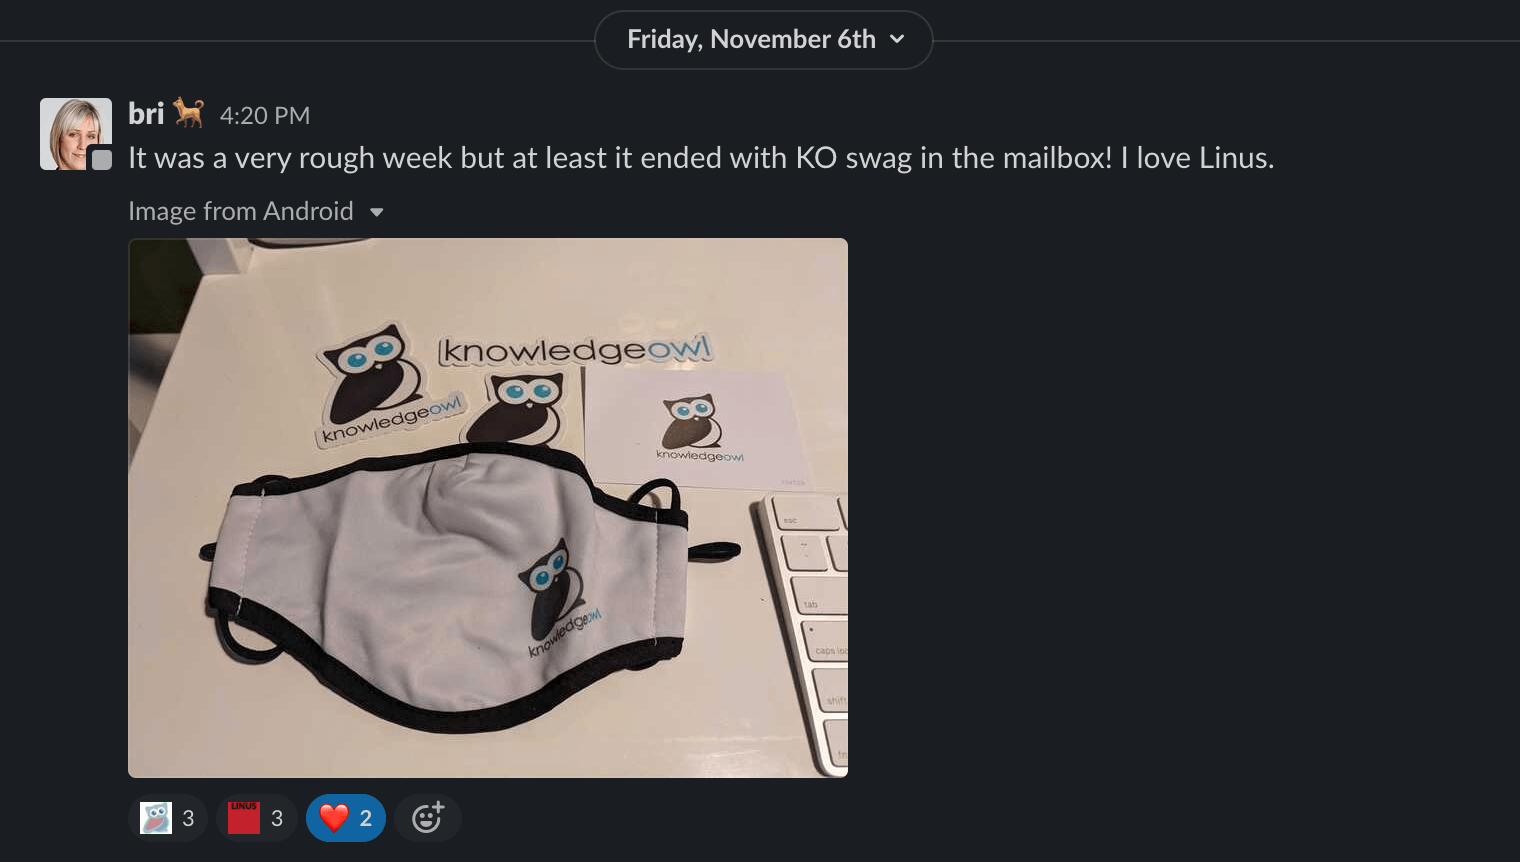Open the Friday, November 6th date jump menu
The image size is (1520, 862).
pyautogui.click(x=763, y=40)
